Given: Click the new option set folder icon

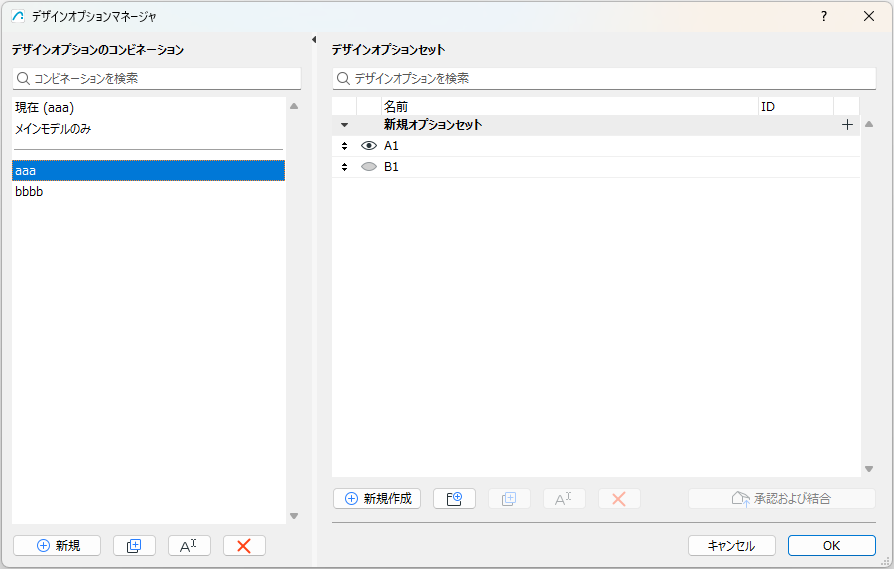Looking at the screenshot, I should coord(454,499).
